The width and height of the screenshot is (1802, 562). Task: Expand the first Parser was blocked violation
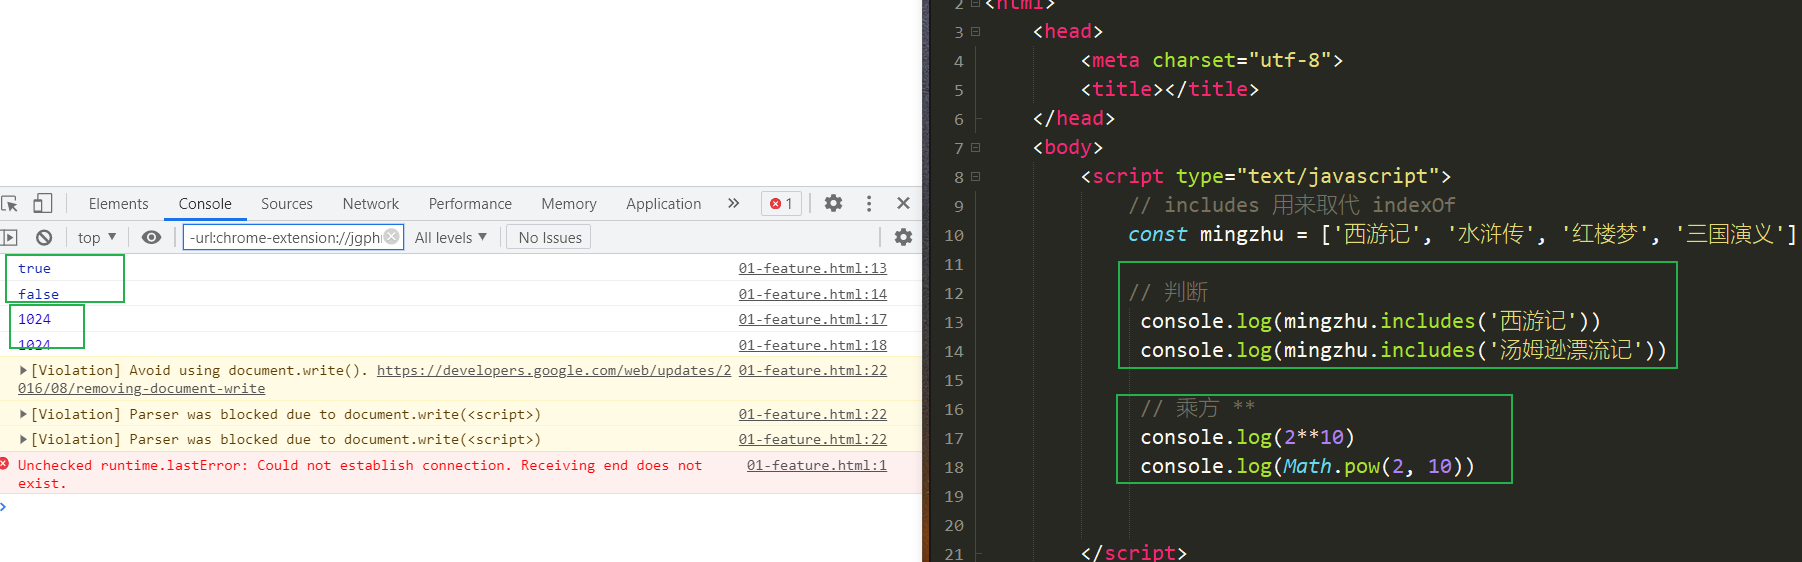(x=23, y=414)
